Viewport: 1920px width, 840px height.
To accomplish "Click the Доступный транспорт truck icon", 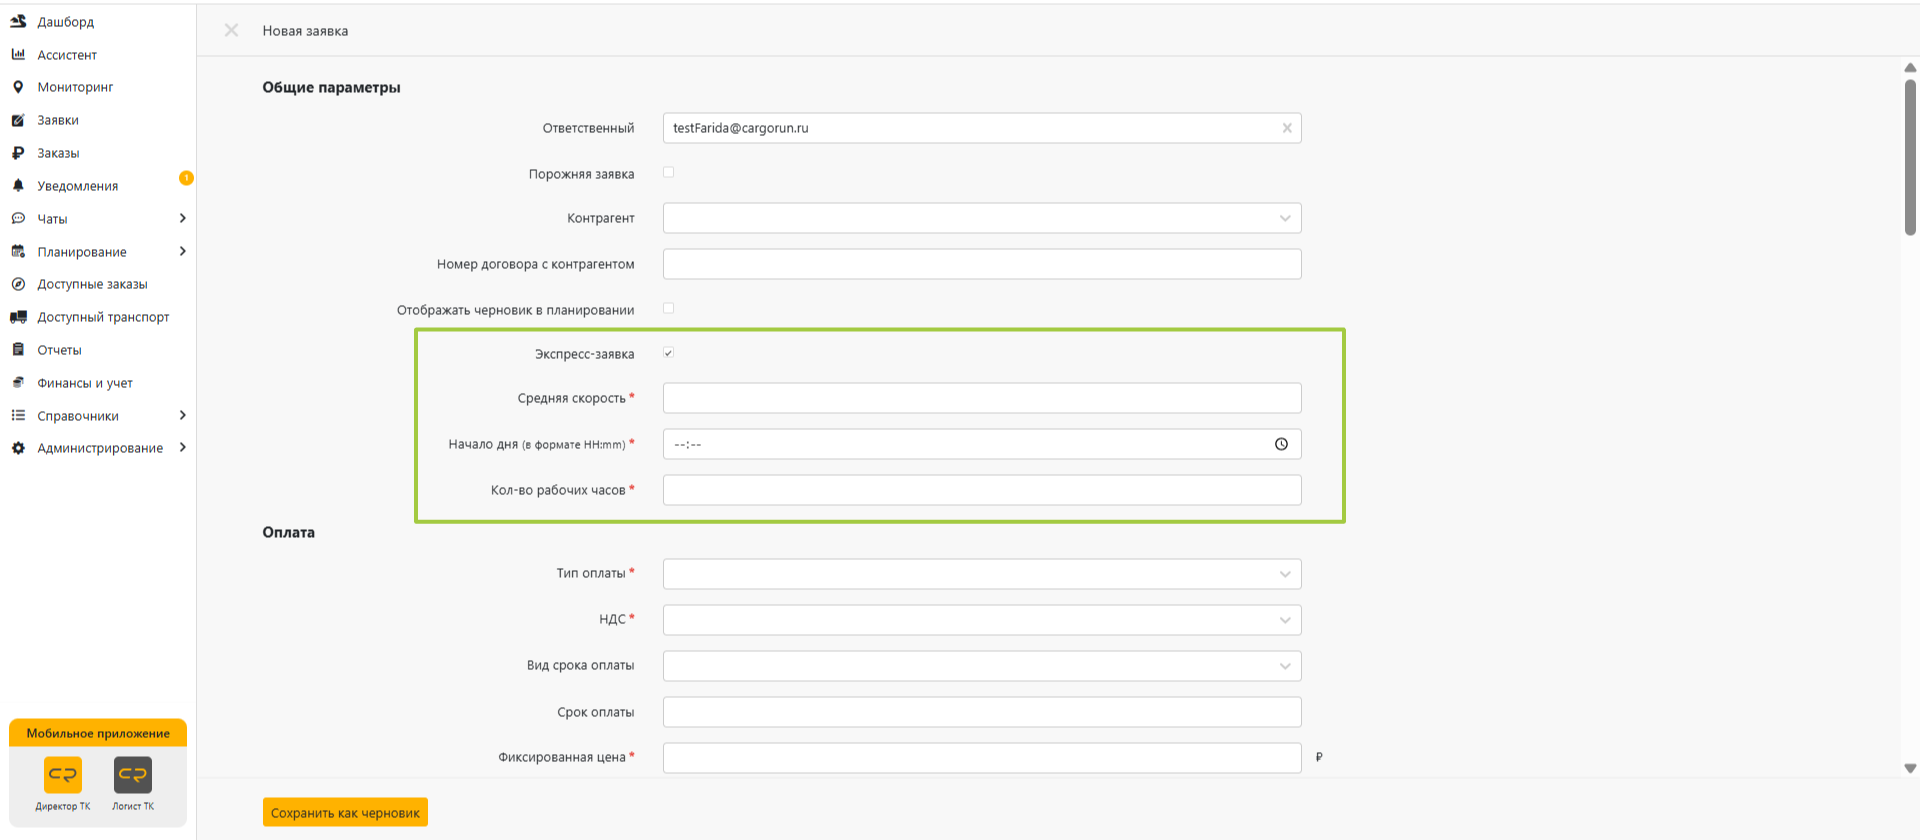I will click(x=18, y=317).
